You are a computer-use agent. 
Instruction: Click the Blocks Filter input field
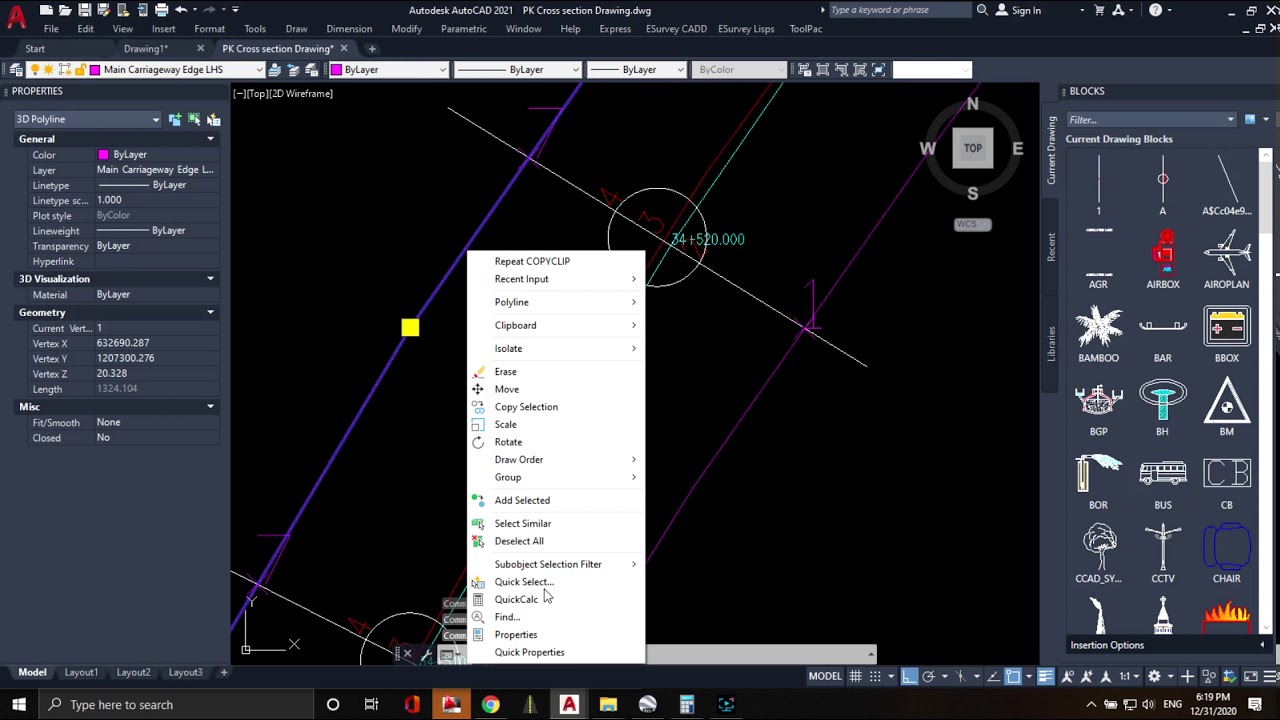point(1150,119)
